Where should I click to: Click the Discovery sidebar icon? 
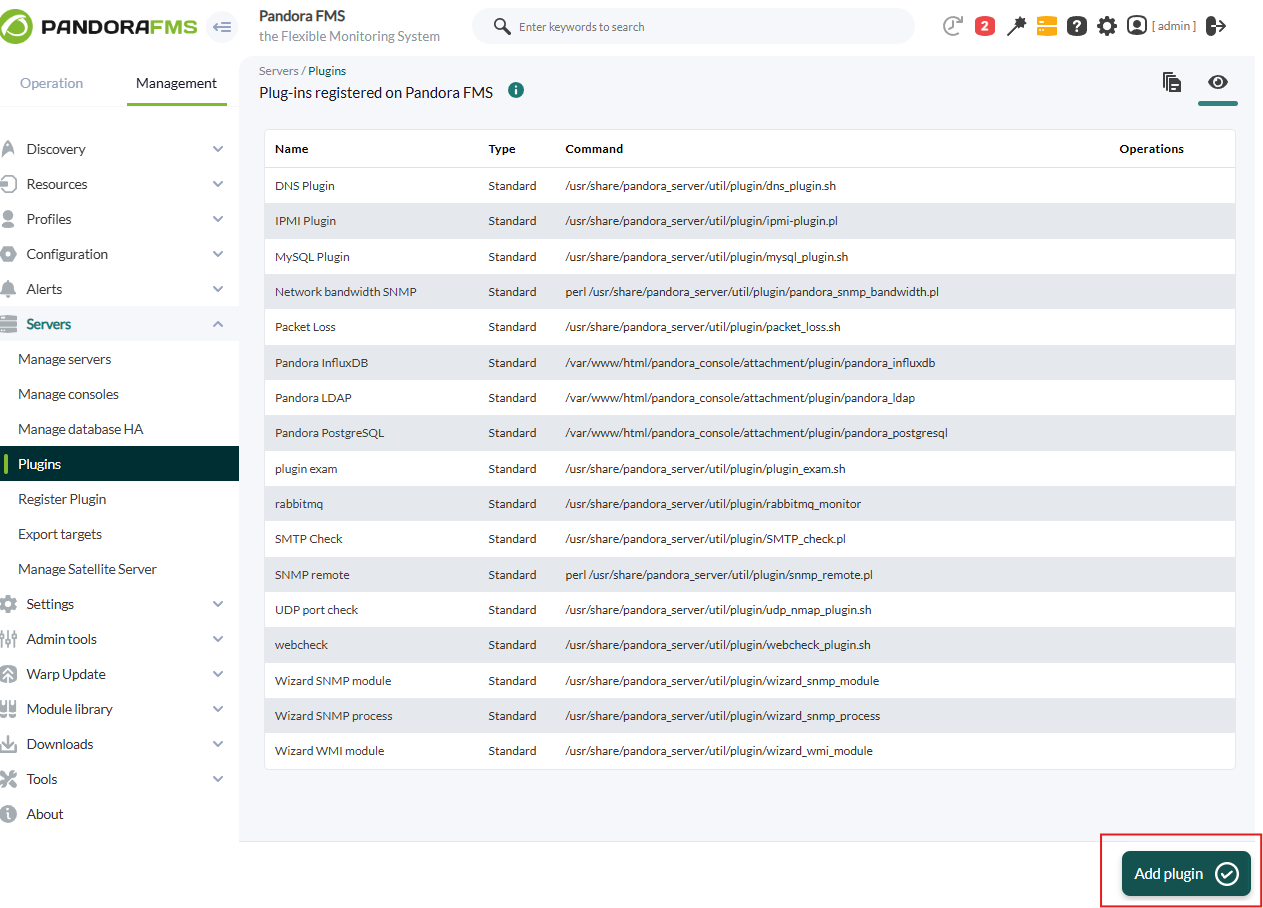pos(8,149)
